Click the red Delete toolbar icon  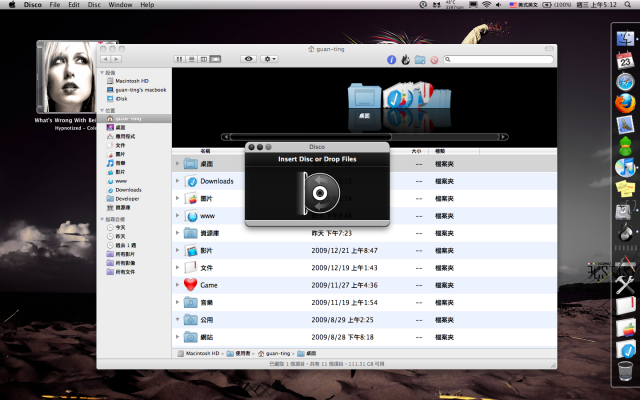tap(434, 60)
